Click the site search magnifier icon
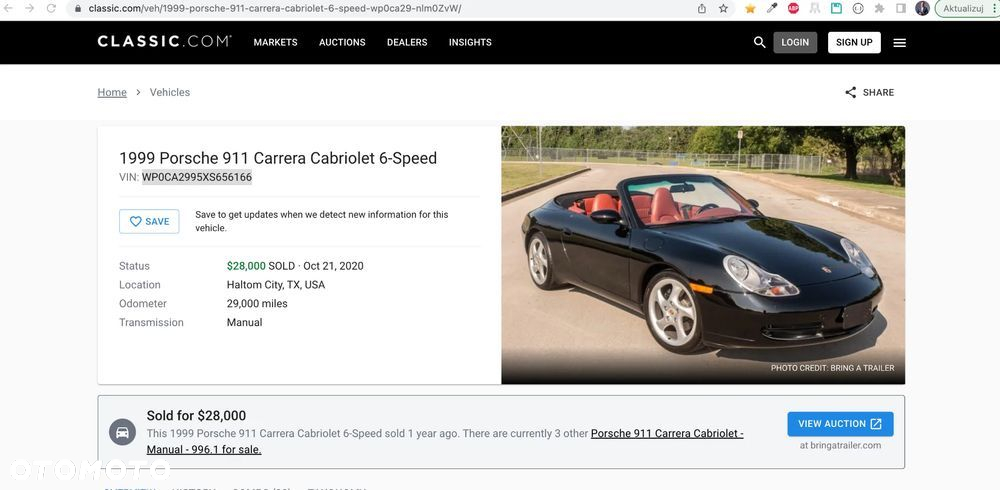1000x490 pixels. point(759,42)
